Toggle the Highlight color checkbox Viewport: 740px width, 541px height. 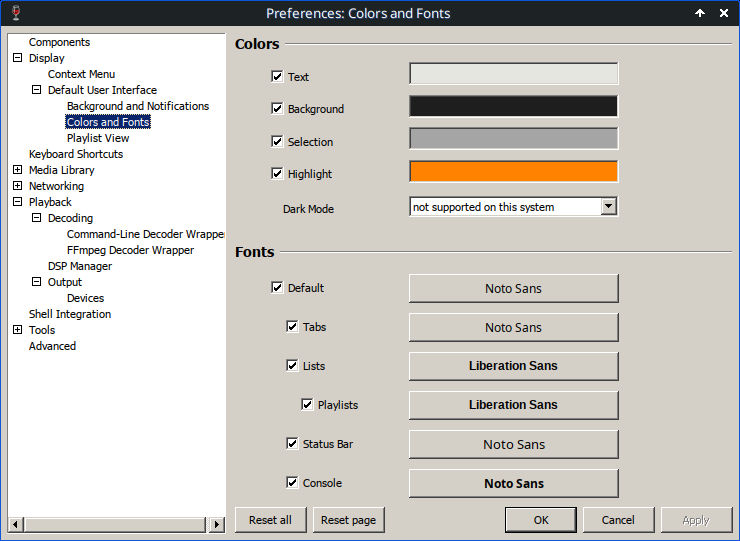pyautogui.click(x=277, y=173)
